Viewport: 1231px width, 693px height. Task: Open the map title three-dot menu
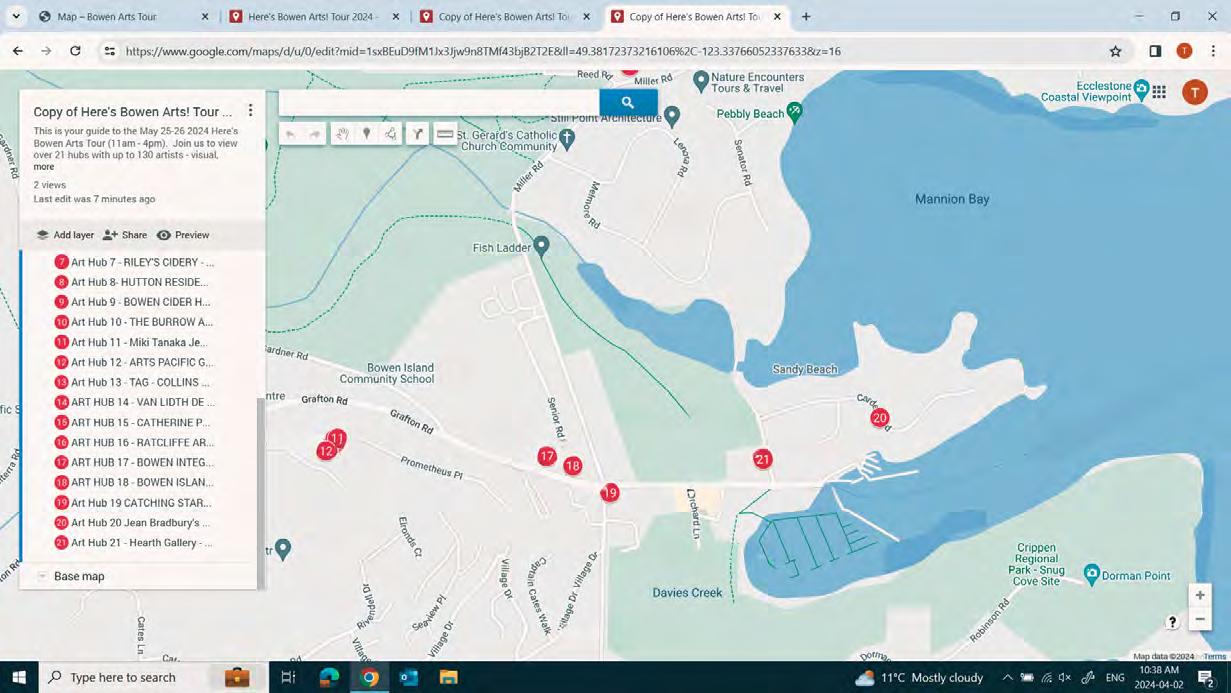(x=250, y=111)
